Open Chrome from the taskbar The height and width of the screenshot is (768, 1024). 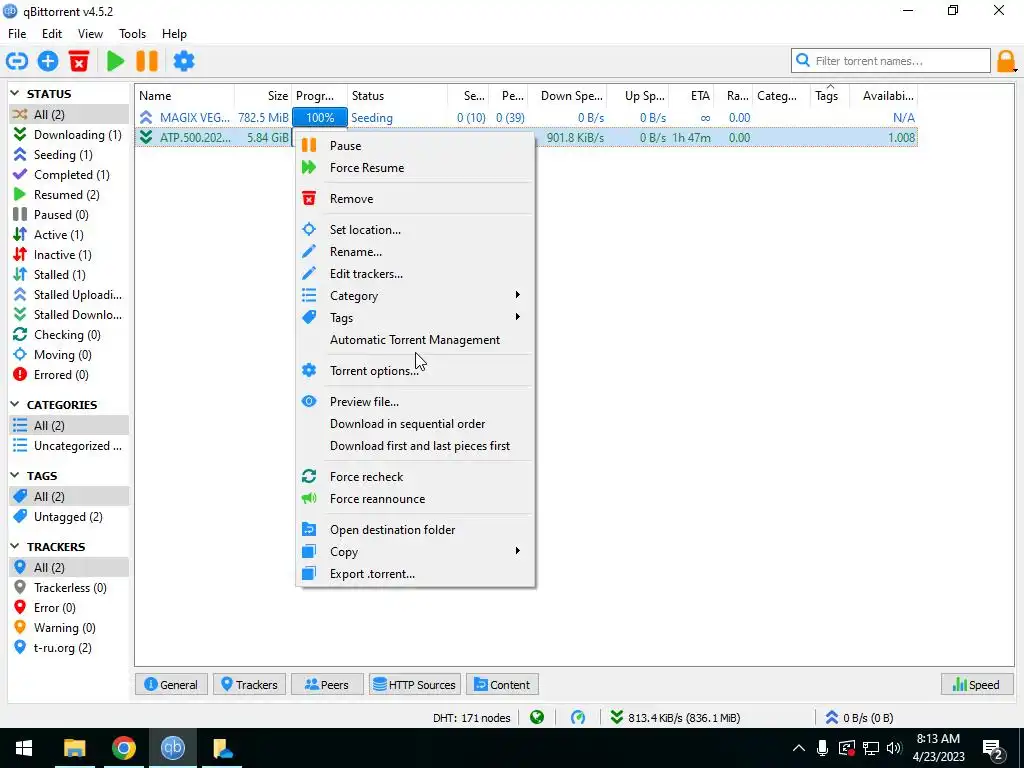(x=123, y=748)
